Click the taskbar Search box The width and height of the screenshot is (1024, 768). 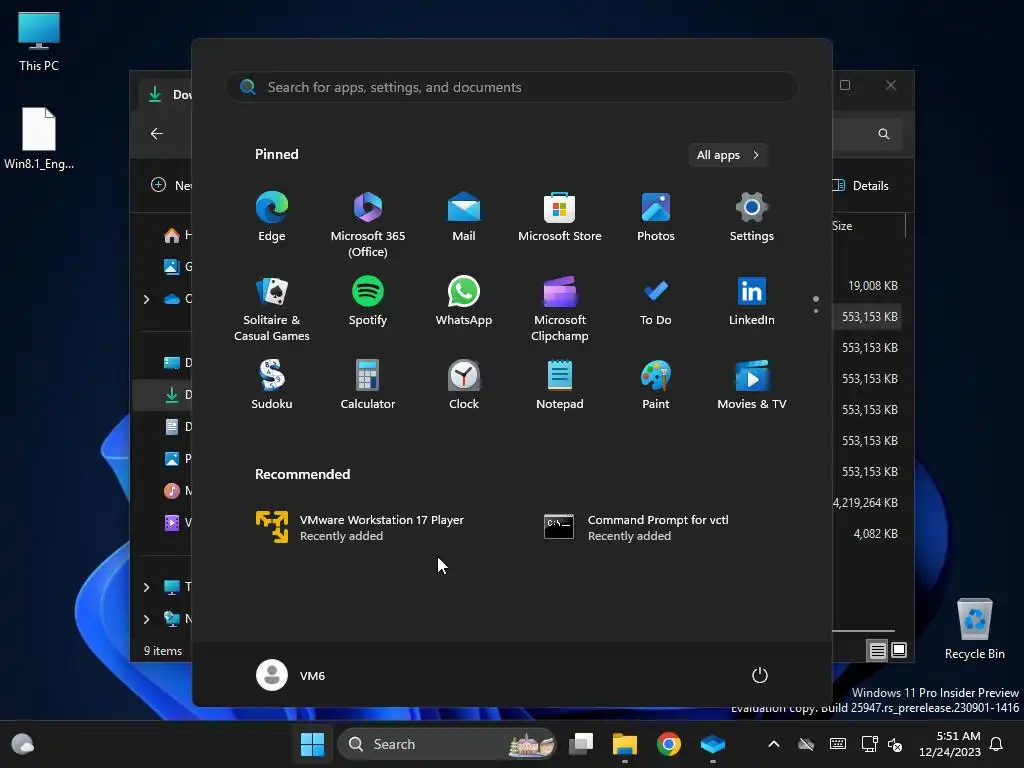(447, 744)
